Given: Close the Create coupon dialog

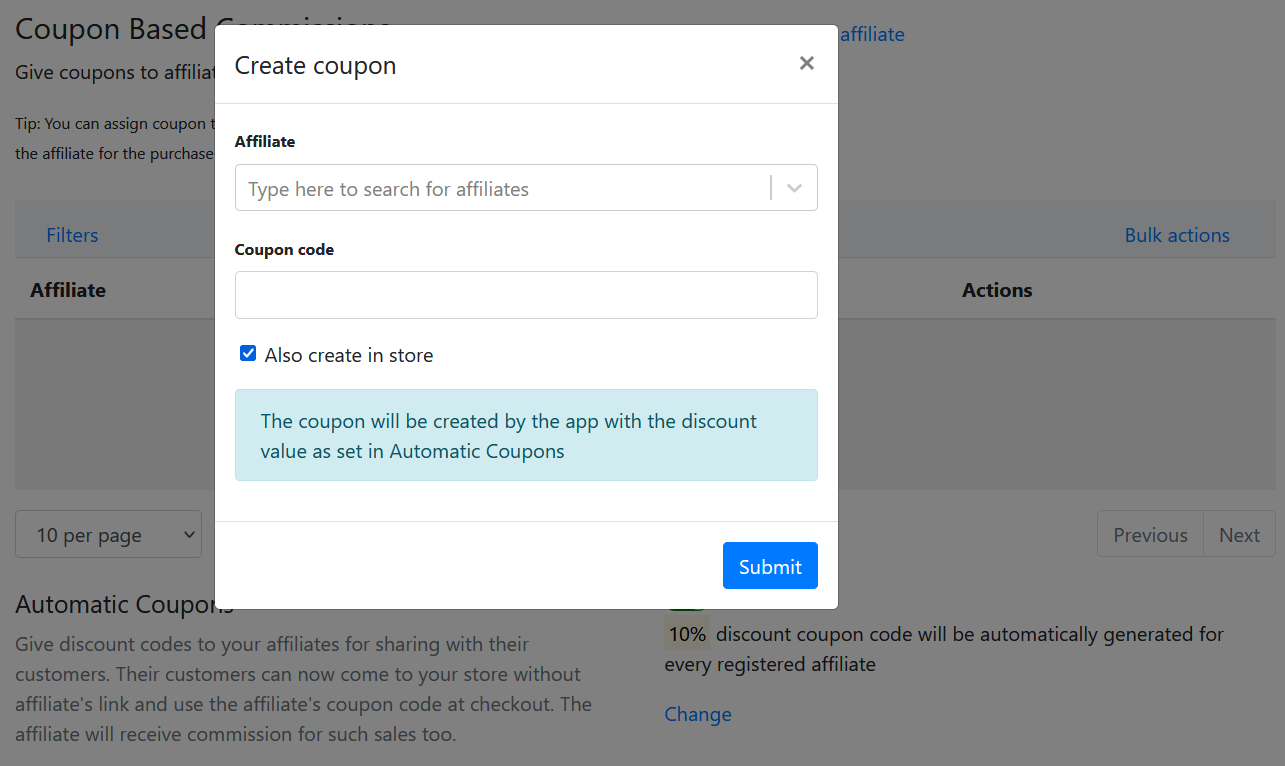Looking at the screenshot, I should click(806, 64).
